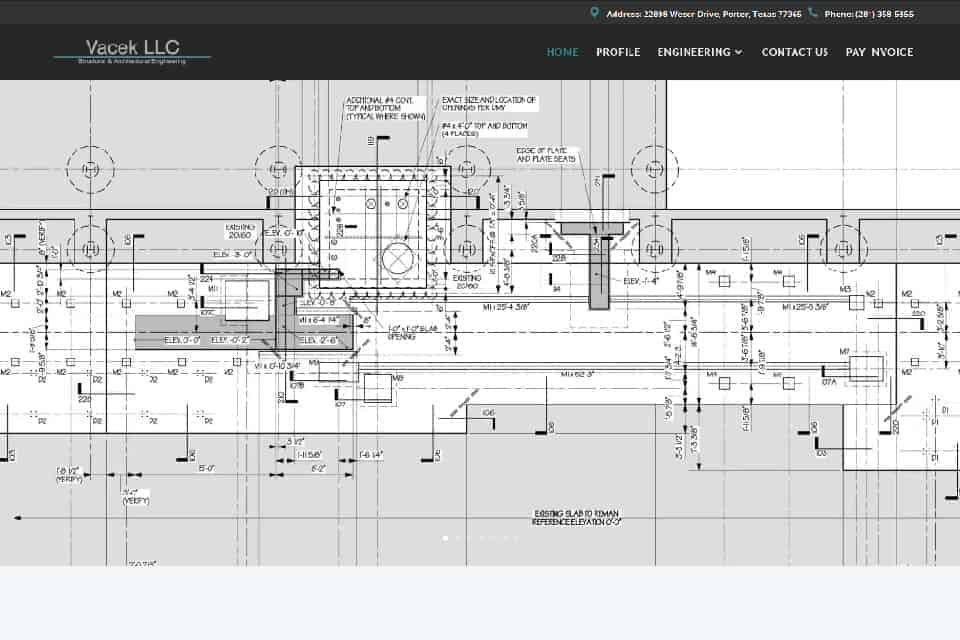Click the structural blueprint hero image

pyautogui.click(x=480, y=320)
